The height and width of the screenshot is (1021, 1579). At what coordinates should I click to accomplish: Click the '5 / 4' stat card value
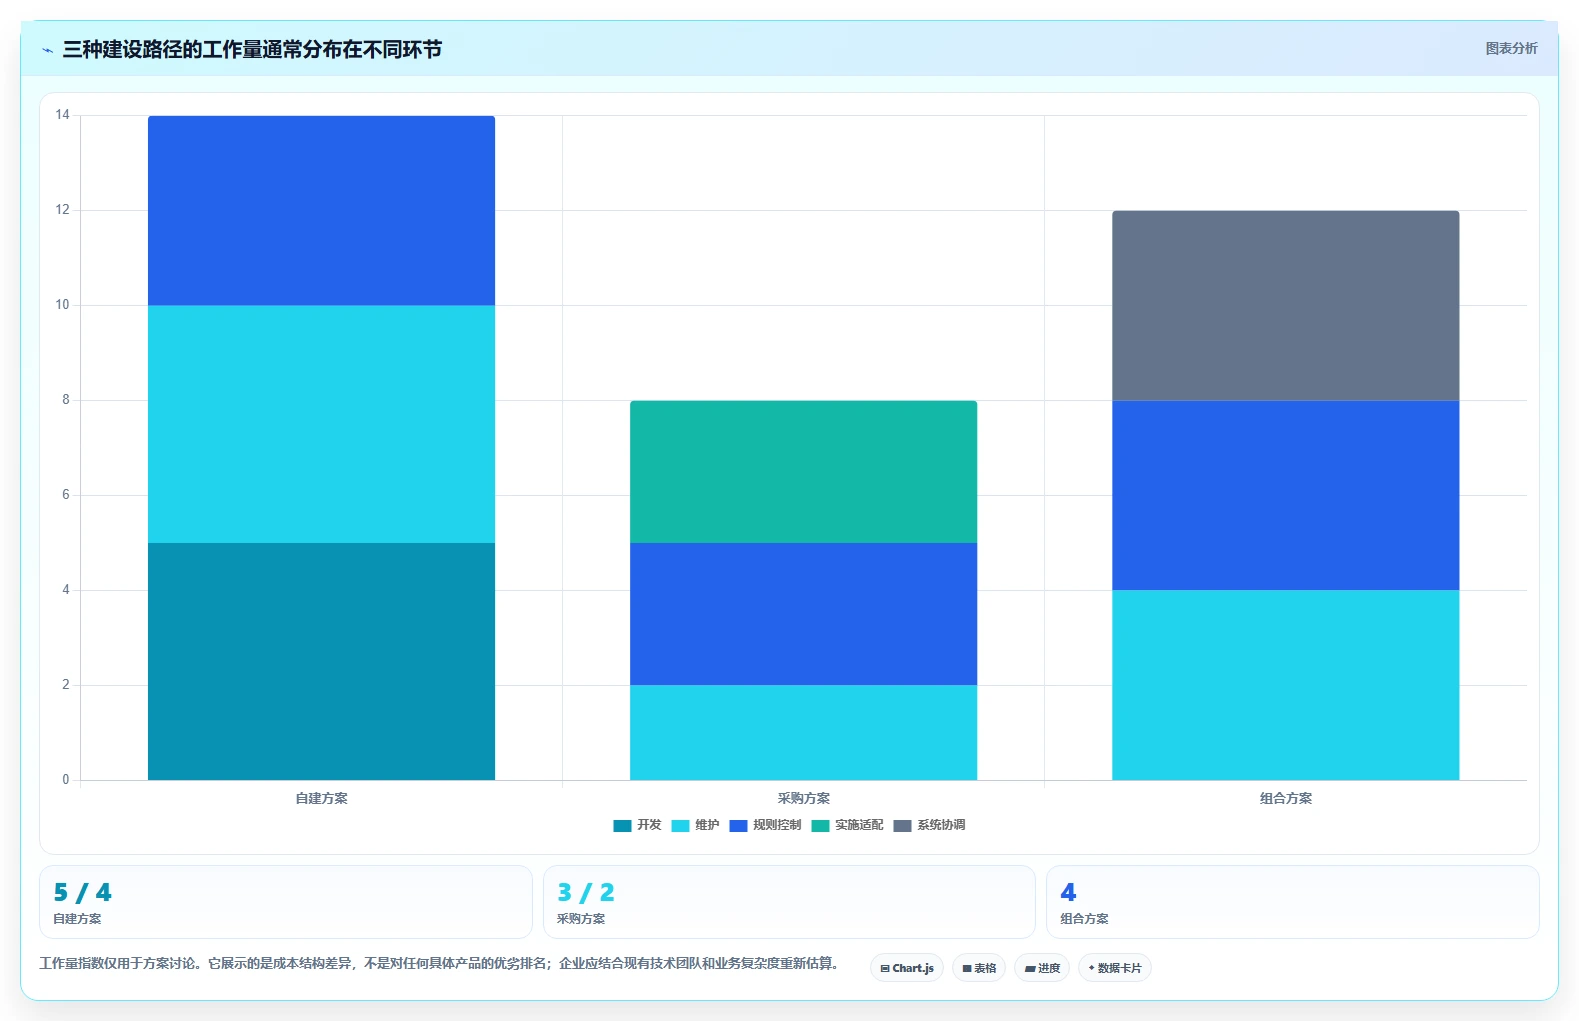point(82,892)
